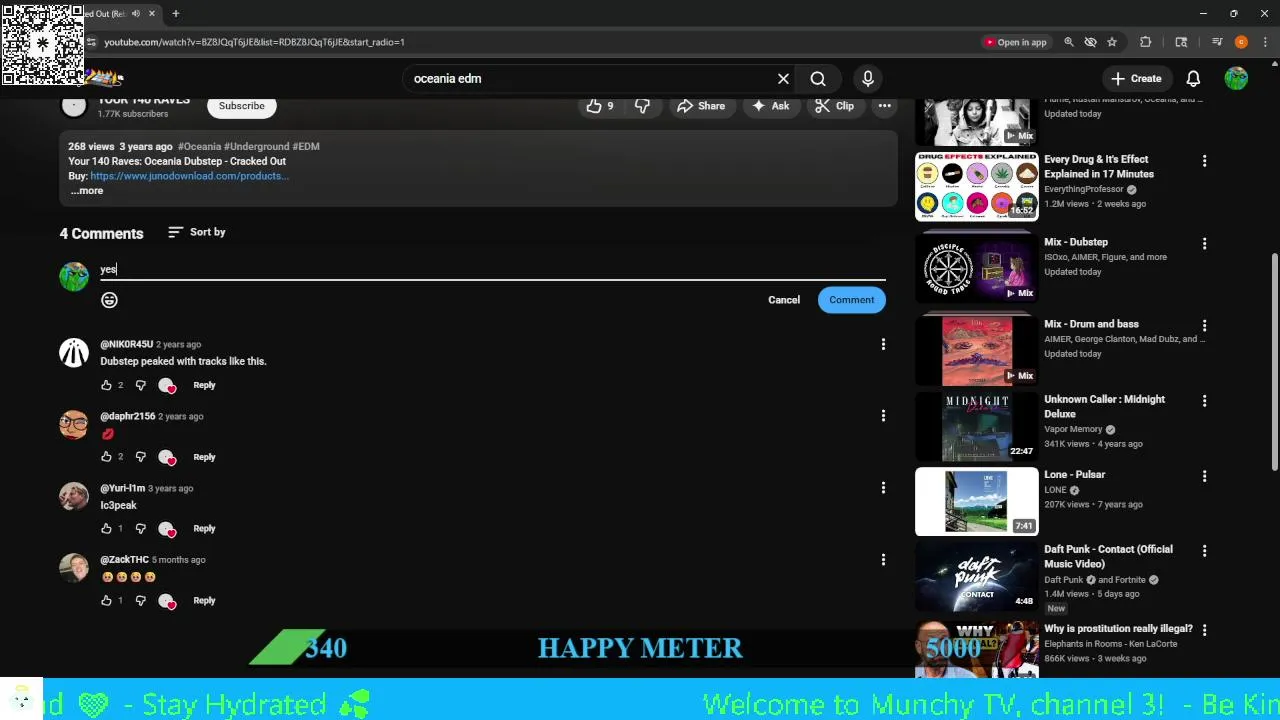Open menu for Daft Punk - Contact video
This screenshot has width=1280, height=720.
tap(1204, 551)
